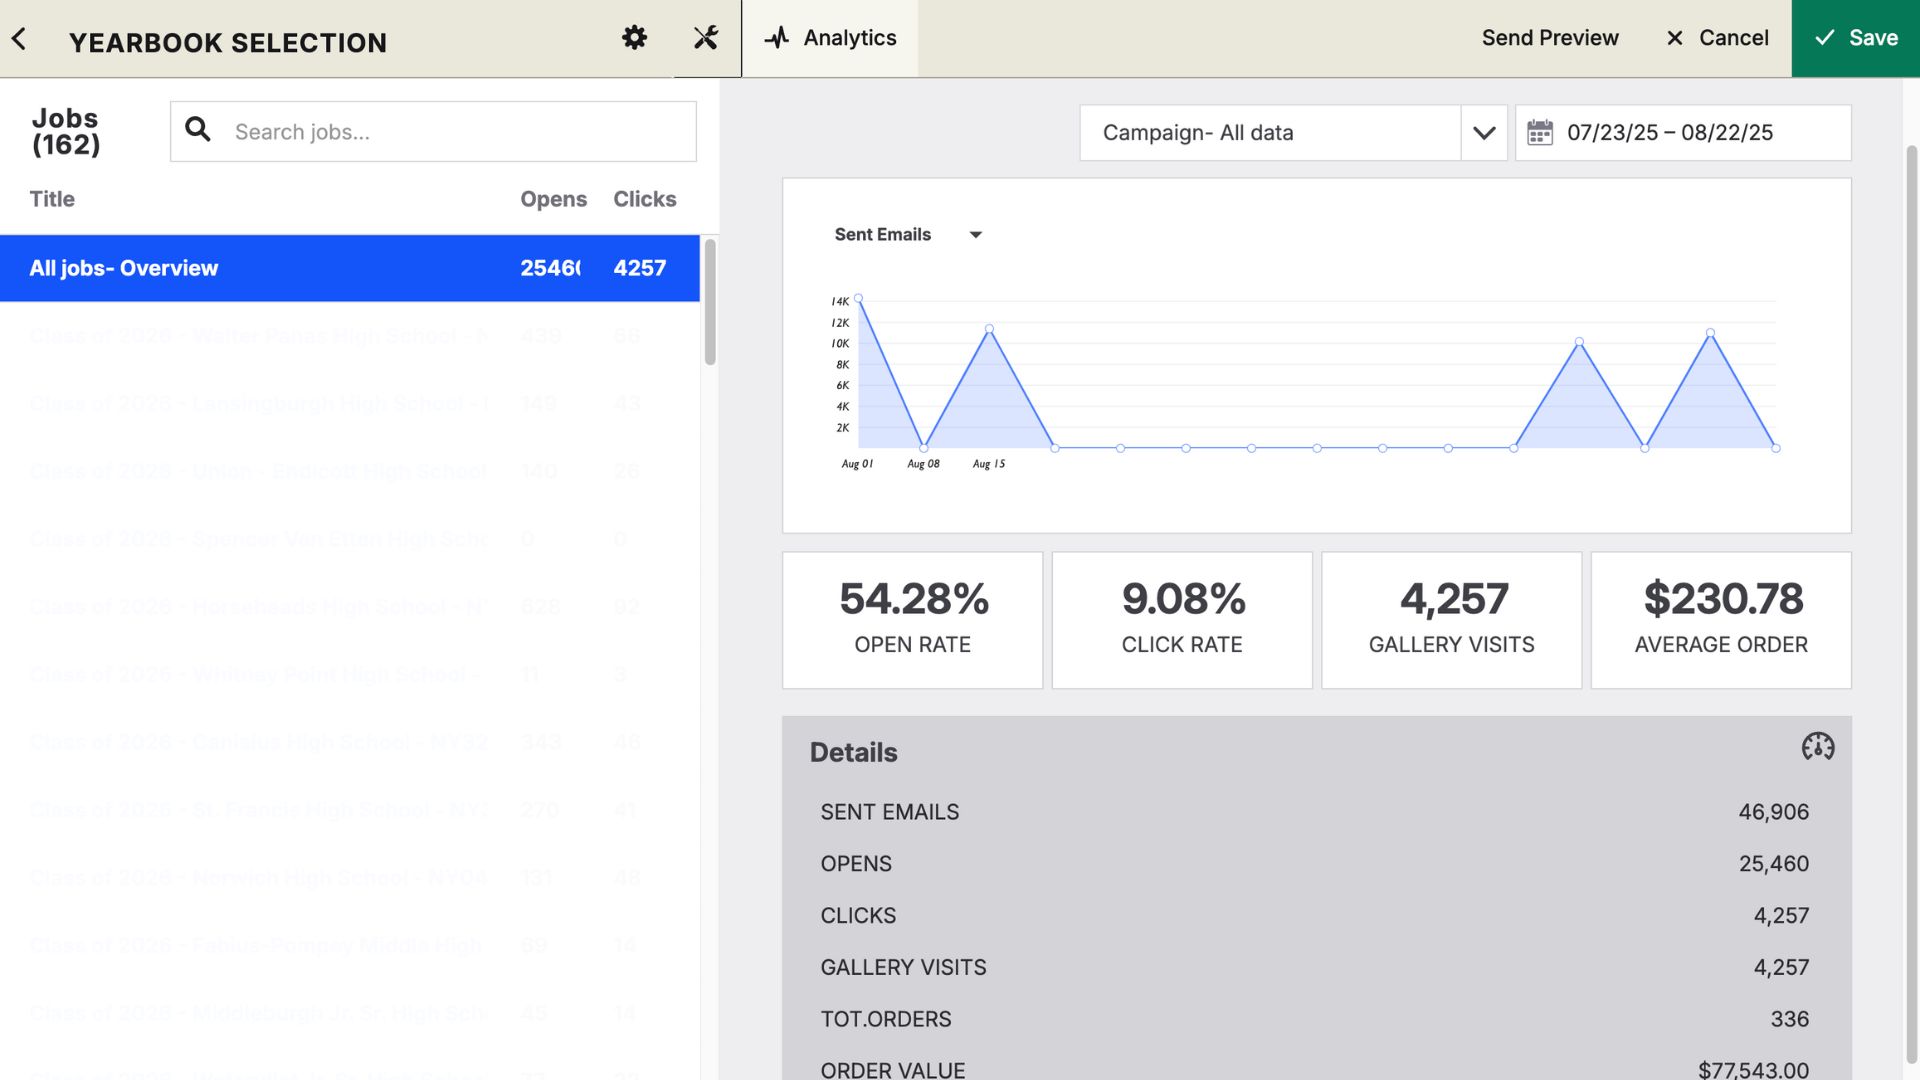This screenshot has height=1080, width=1920.
Task: Click the calendar icon in date field
Action: (x=1540, y=133)
